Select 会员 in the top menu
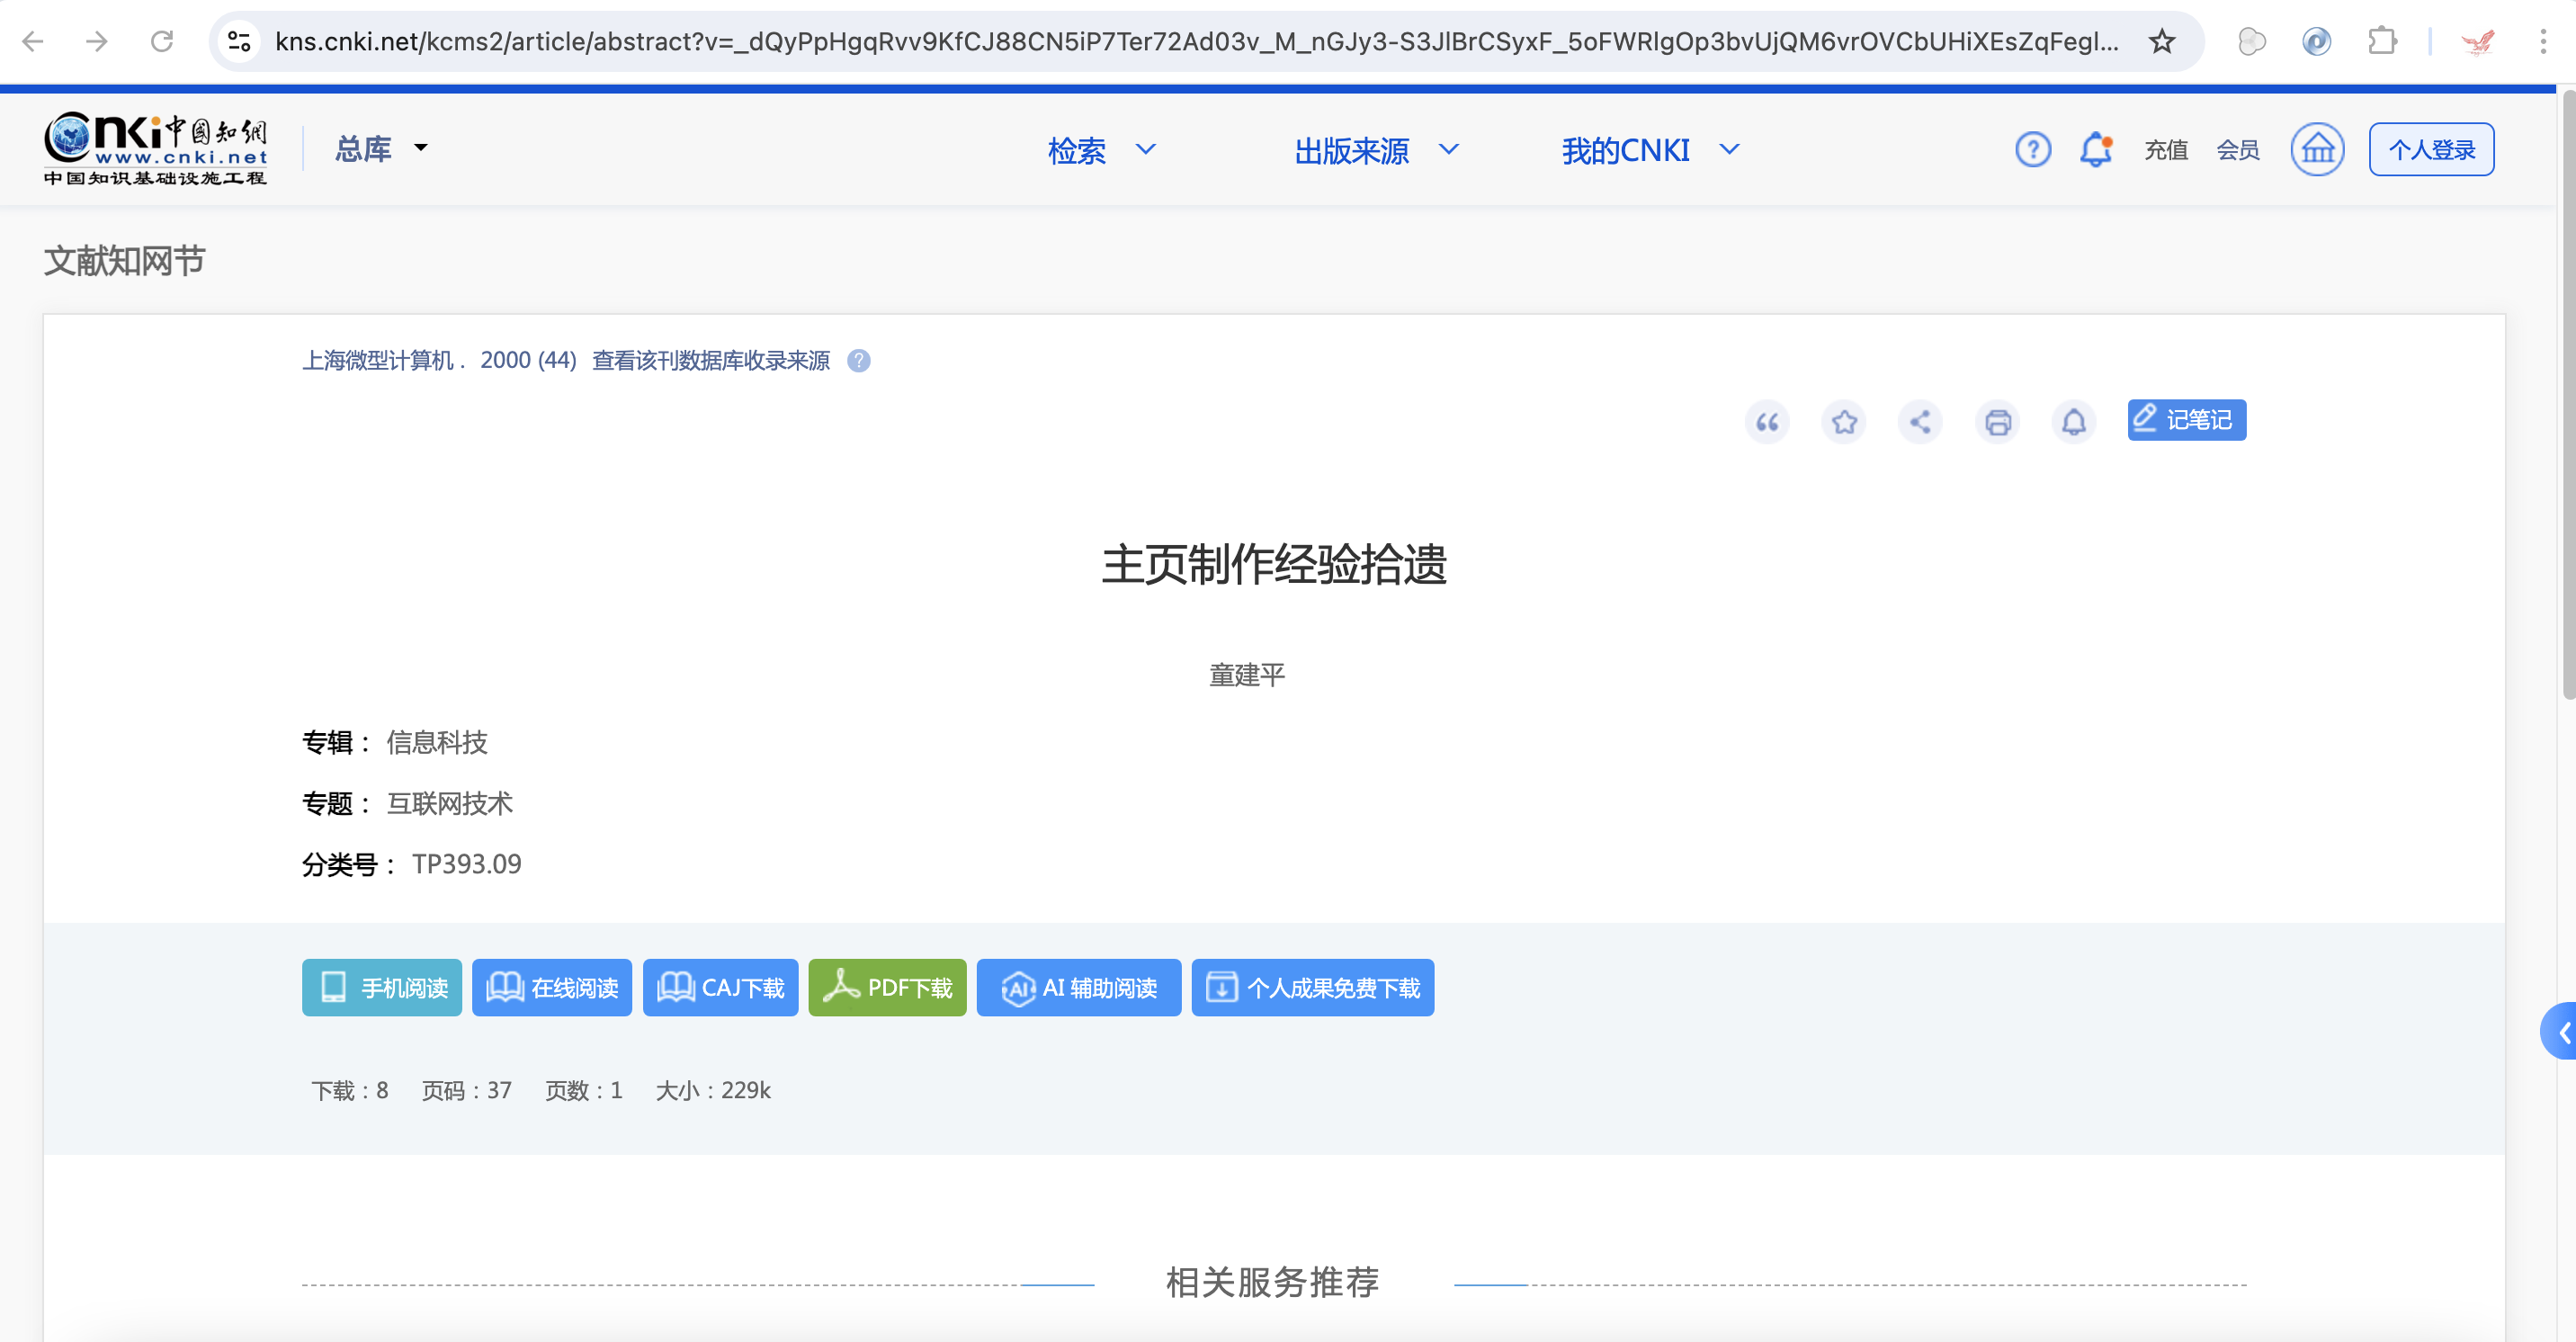2576x1342 pixels. tap(2239, 149)
